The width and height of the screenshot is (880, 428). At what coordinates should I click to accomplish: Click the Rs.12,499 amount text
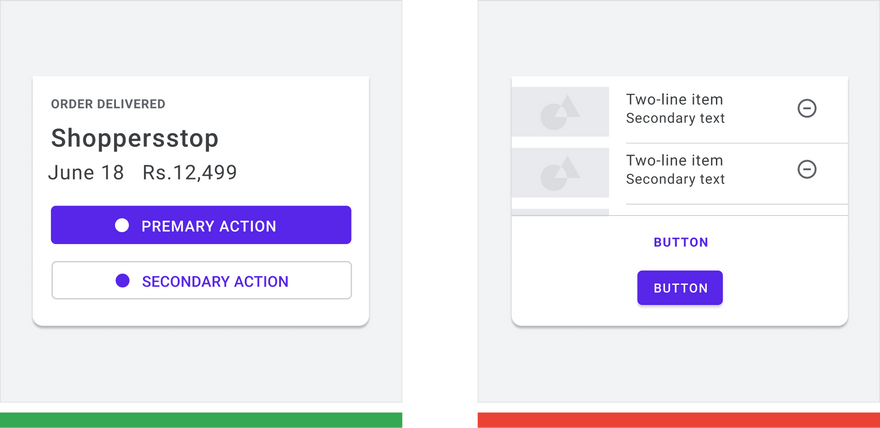[190, 173]
